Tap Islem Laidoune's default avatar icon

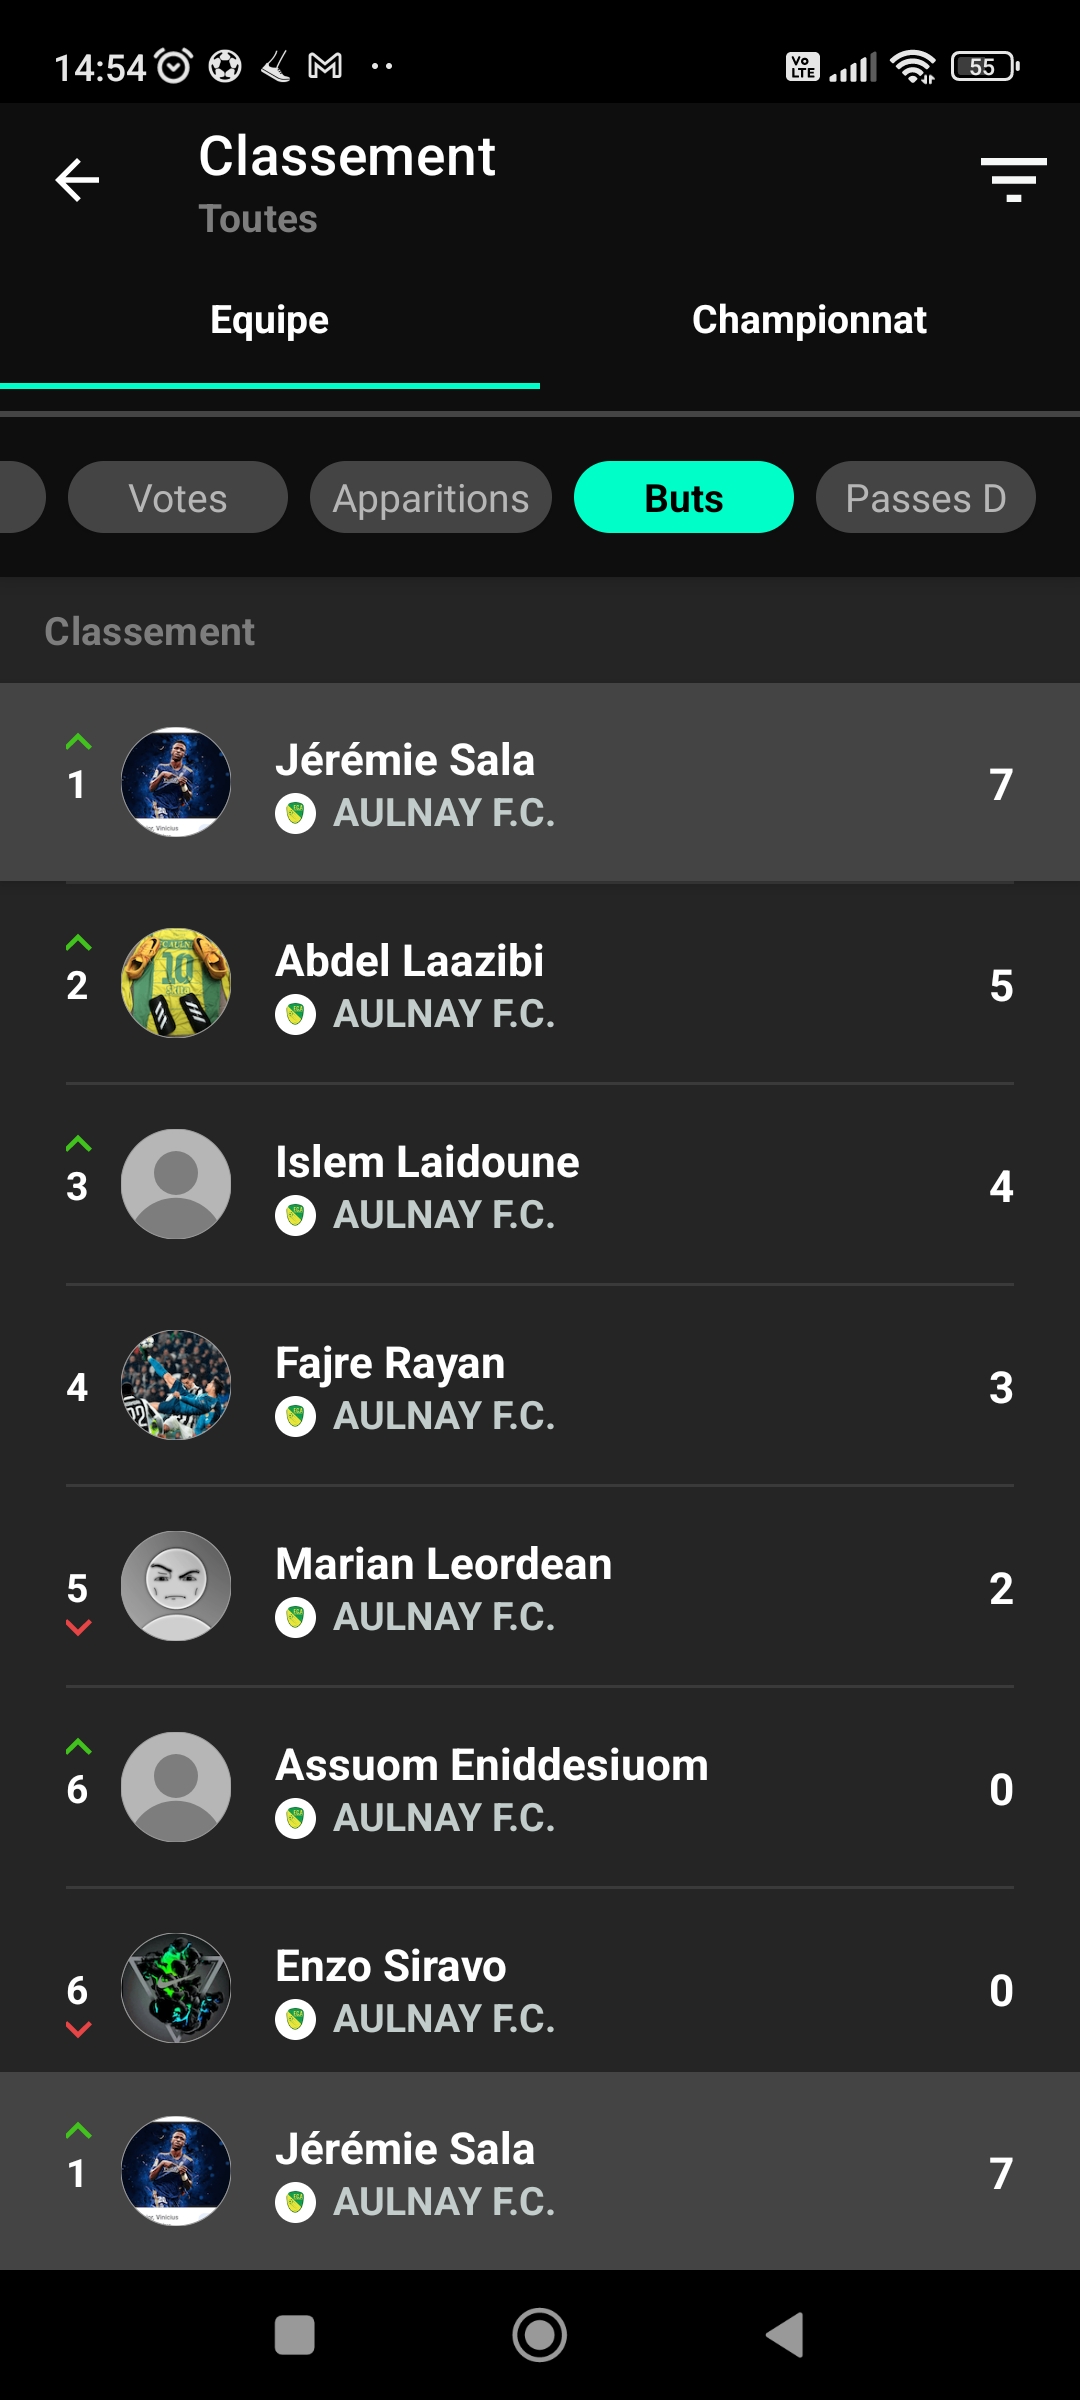pos(176,1184)
